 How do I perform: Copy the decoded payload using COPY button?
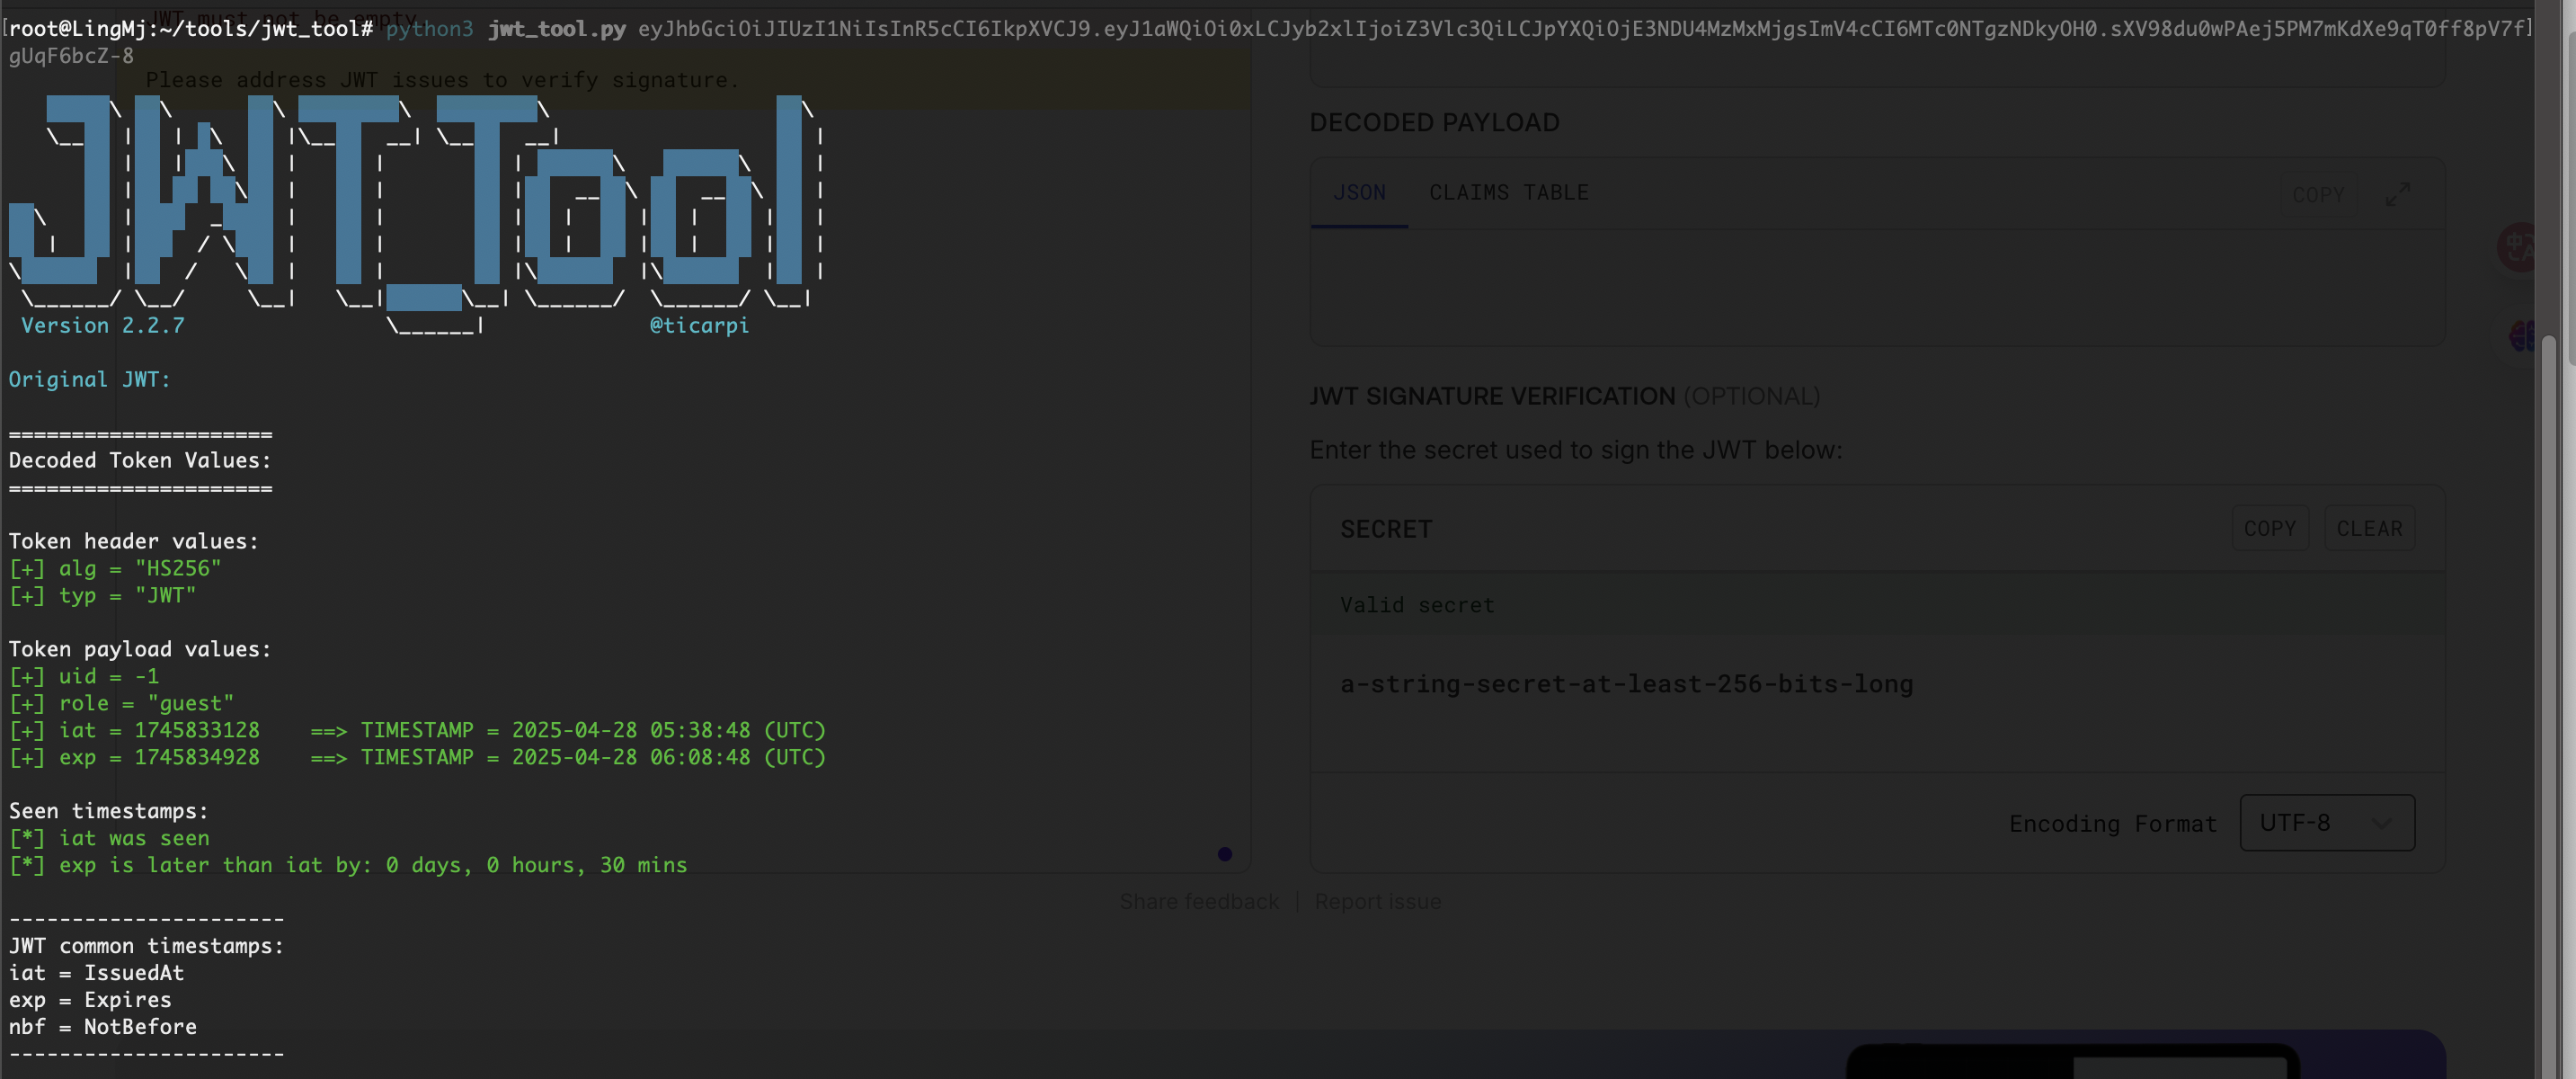click(x=2317, y=194)
